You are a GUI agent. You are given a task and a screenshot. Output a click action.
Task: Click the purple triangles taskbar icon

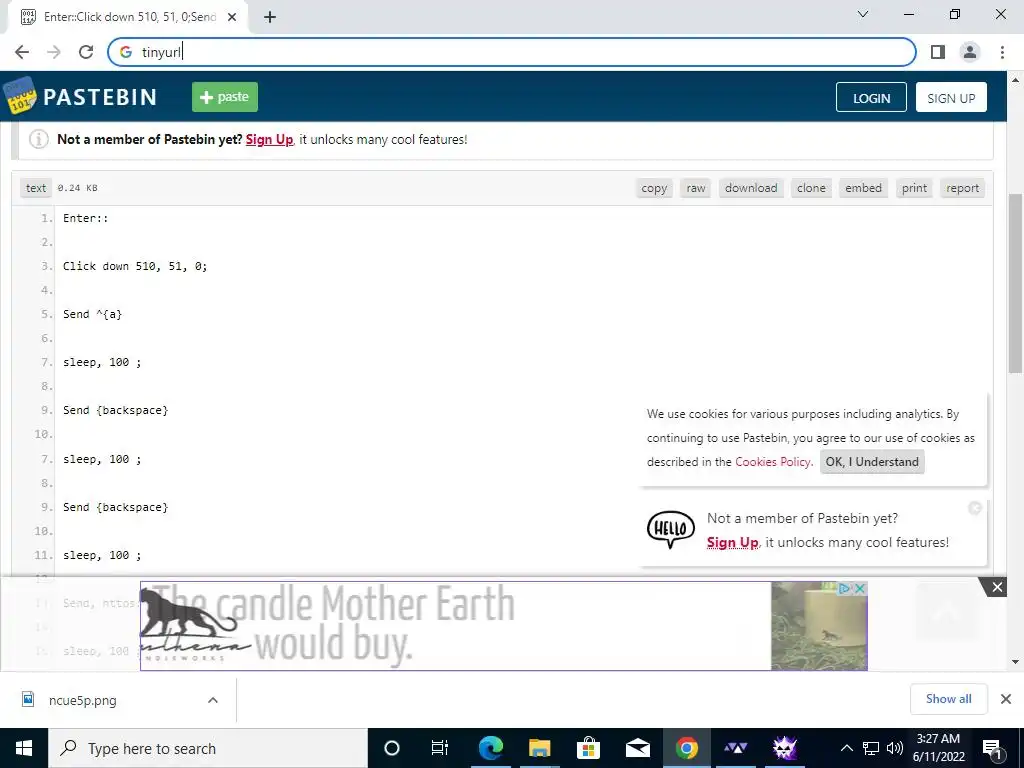[x=735, y=748]
